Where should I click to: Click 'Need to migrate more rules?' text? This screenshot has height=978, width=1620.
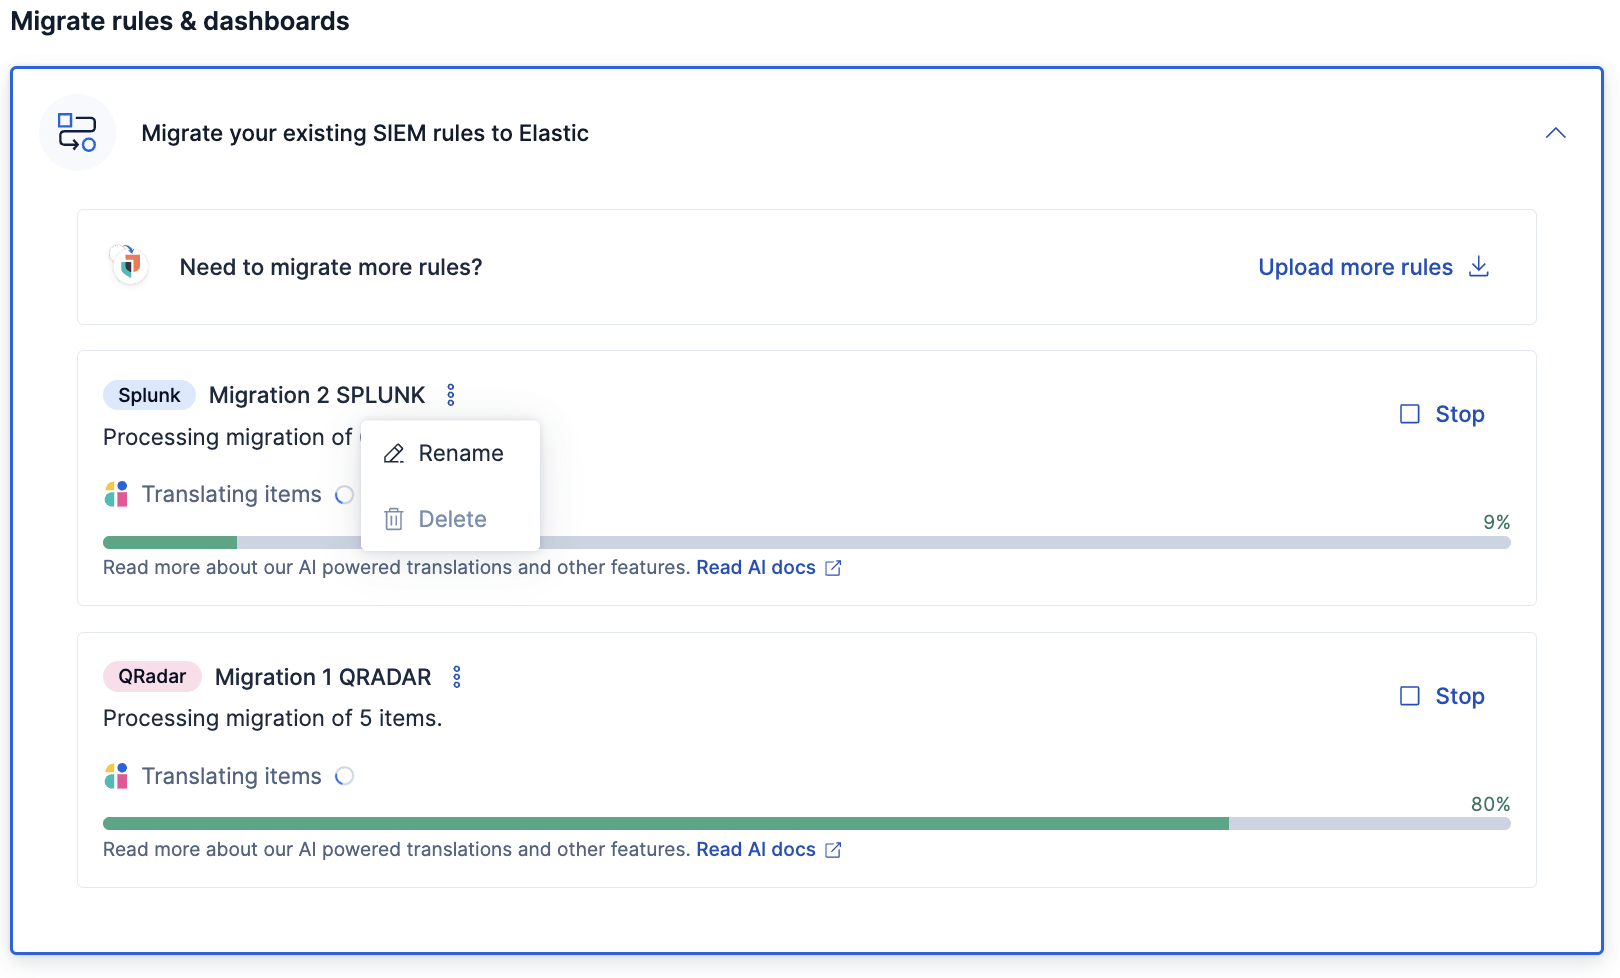click(331, 267)
